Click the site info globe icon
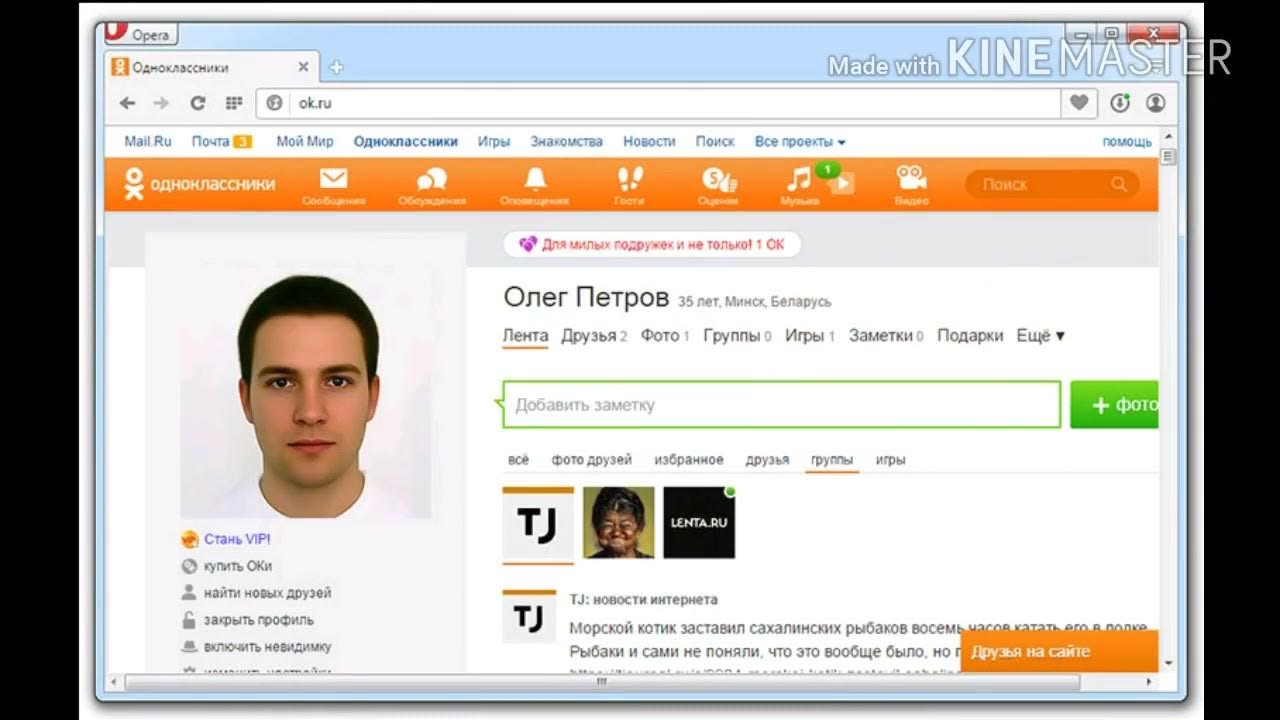Screen dimensions: 1280x720 (x=274, y=103)
